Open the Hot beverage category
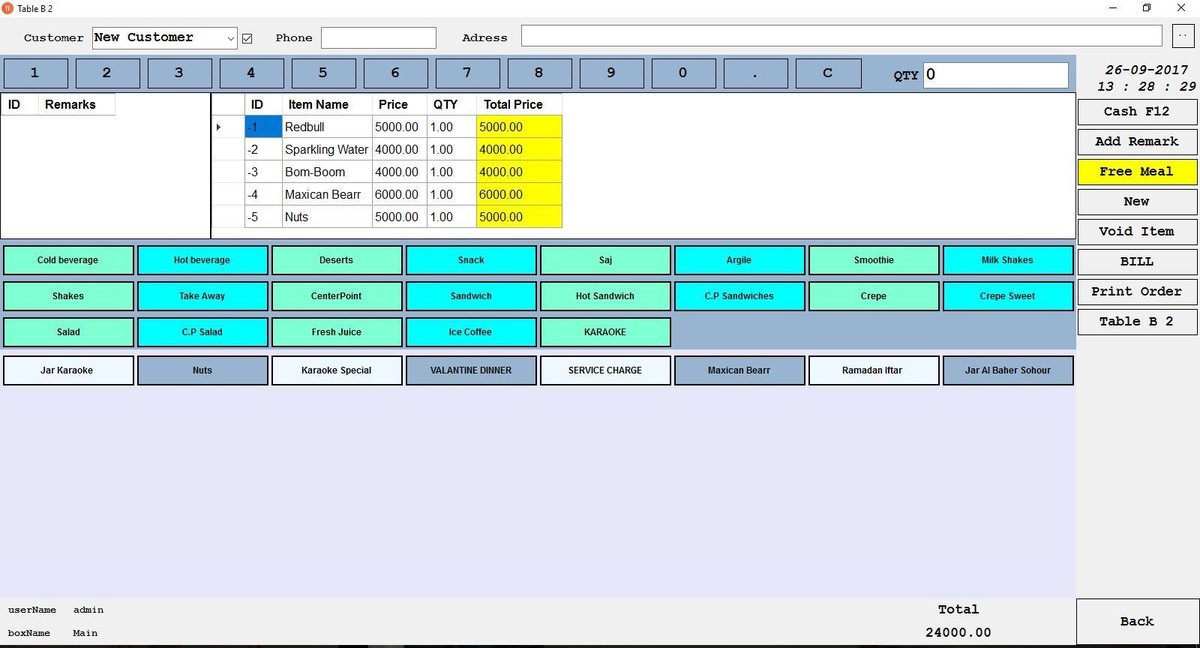The image size is (1200, 648). coord(202,260)
